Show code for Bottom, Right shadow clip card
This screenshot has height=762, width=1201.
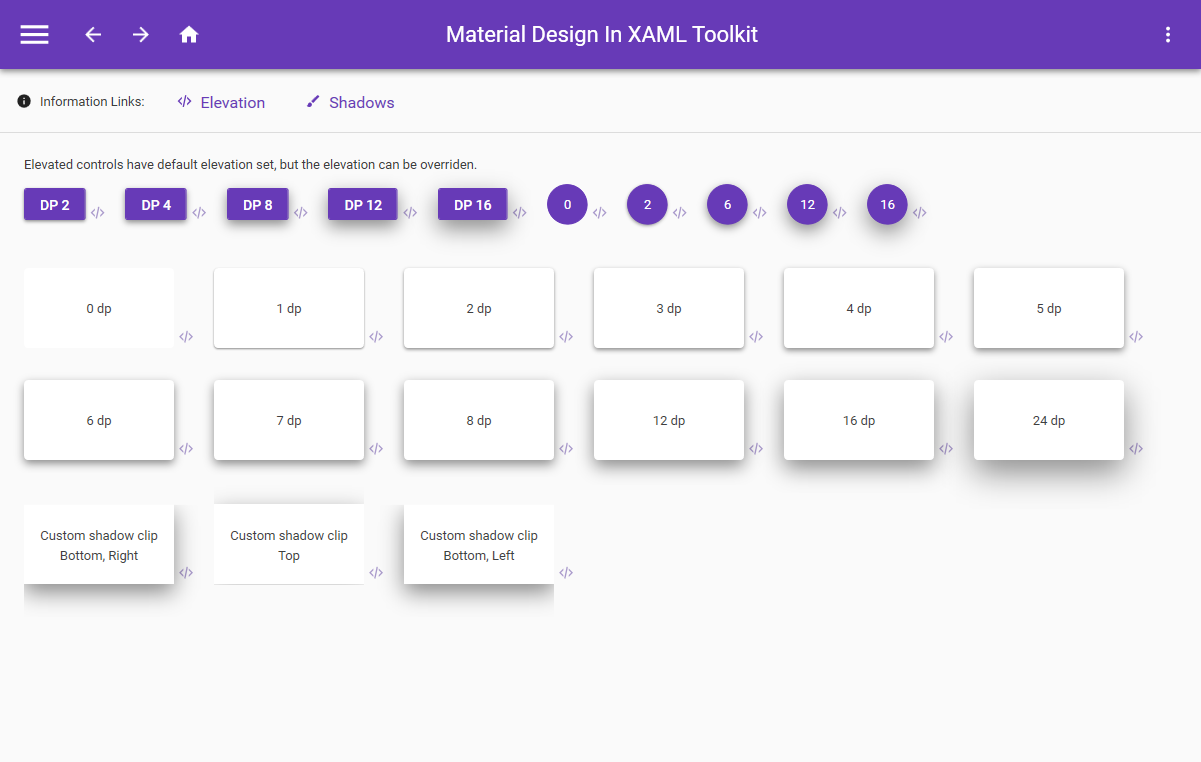(x=186, y=573)
